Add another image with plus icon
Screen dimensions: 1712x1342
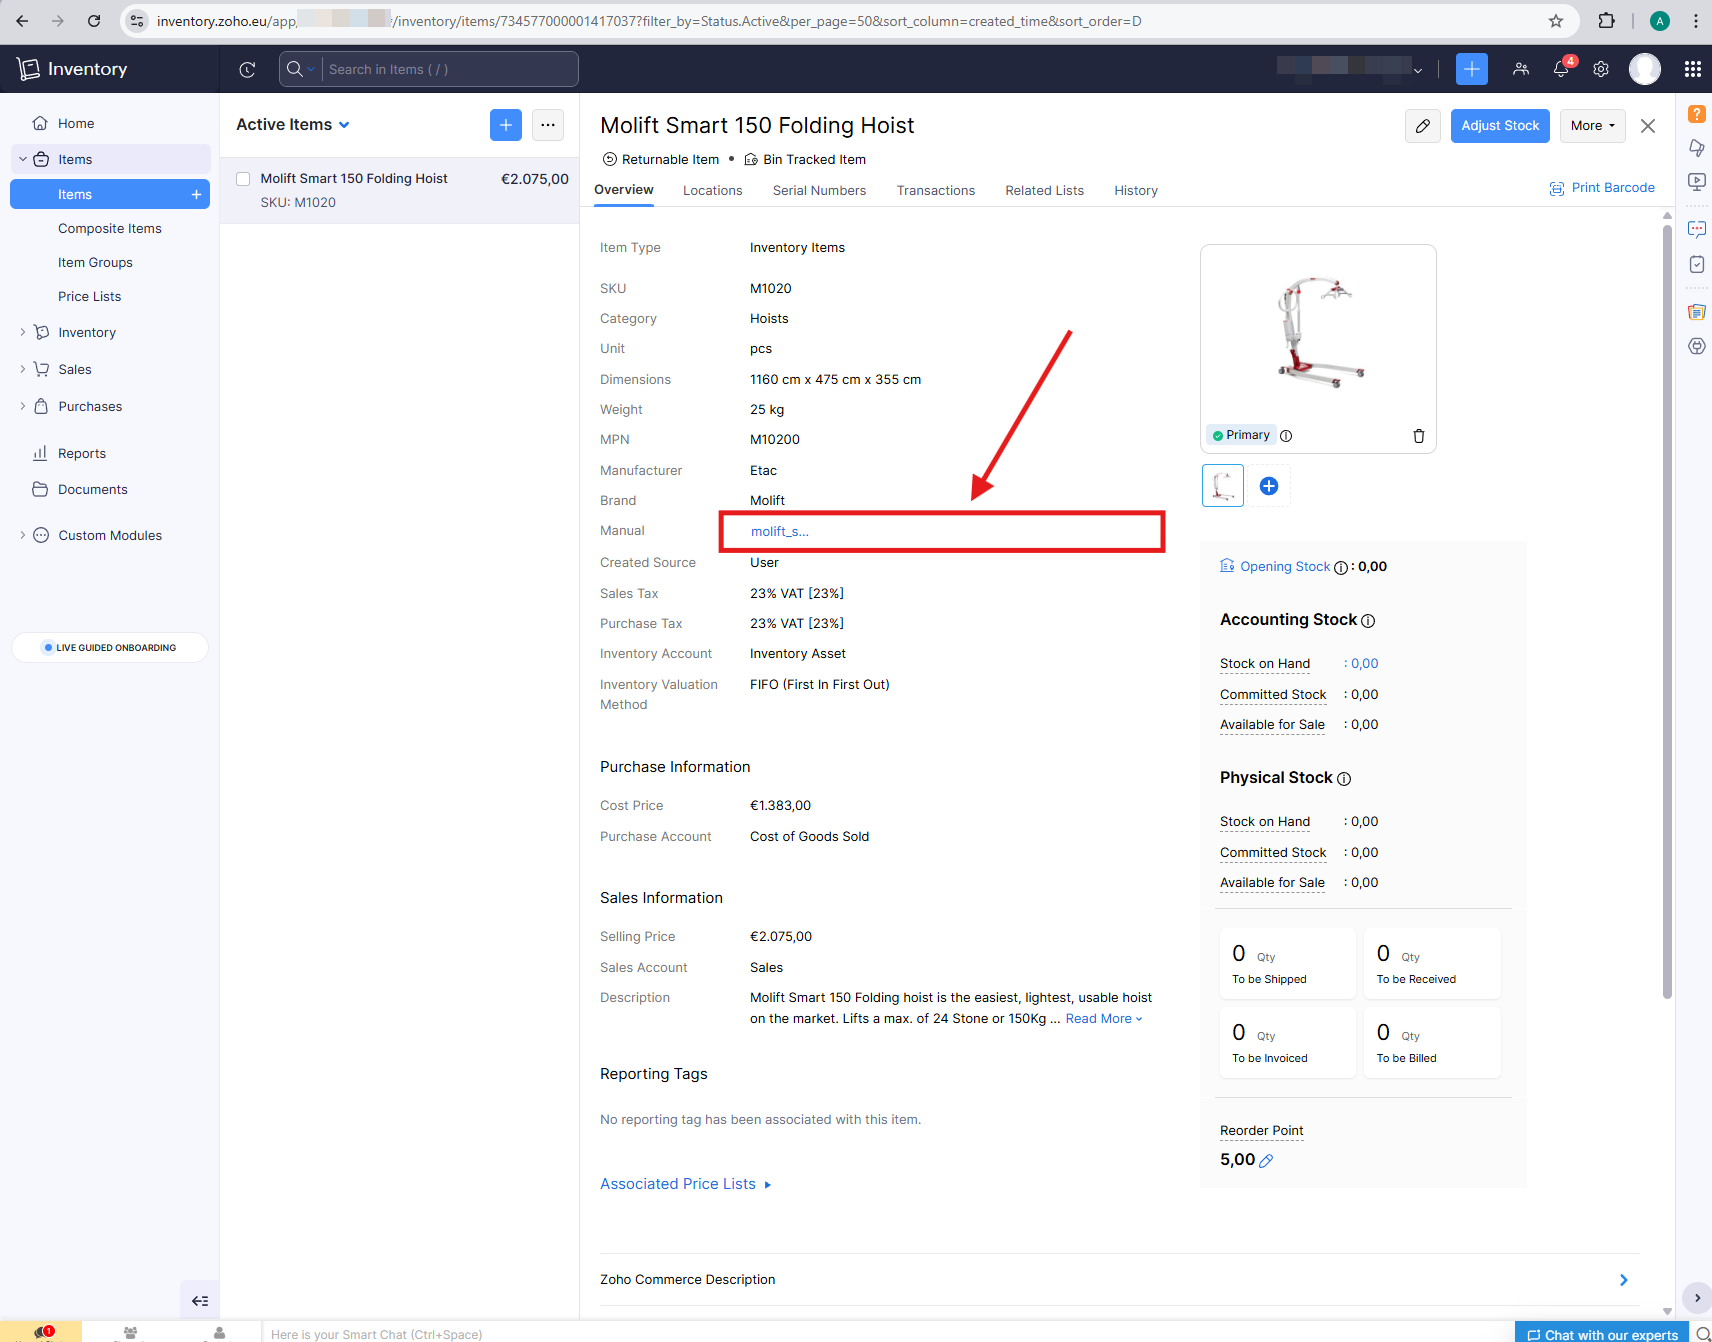(x=1268, y=486)
